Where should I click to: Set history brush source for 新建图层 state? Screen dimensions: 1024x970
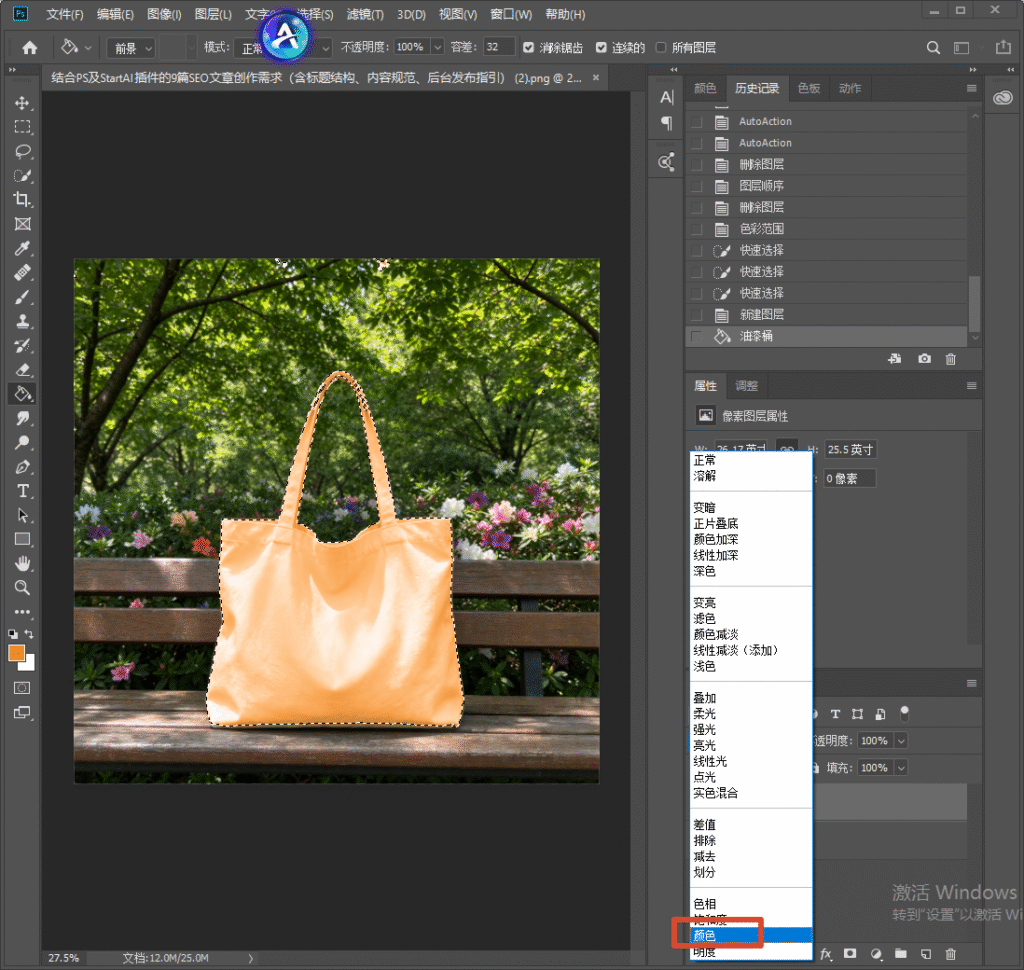point(697,315)
